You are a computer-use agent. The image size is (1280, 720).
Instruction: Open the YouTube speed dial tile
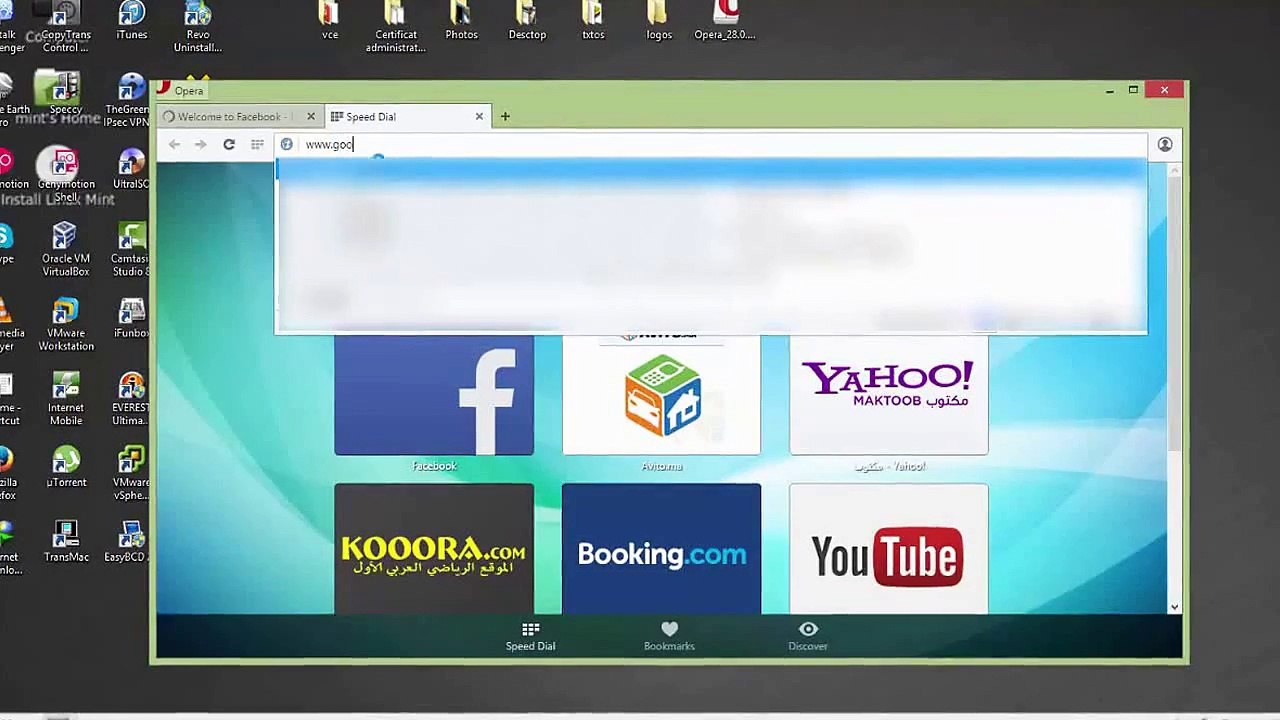(888, 549)
